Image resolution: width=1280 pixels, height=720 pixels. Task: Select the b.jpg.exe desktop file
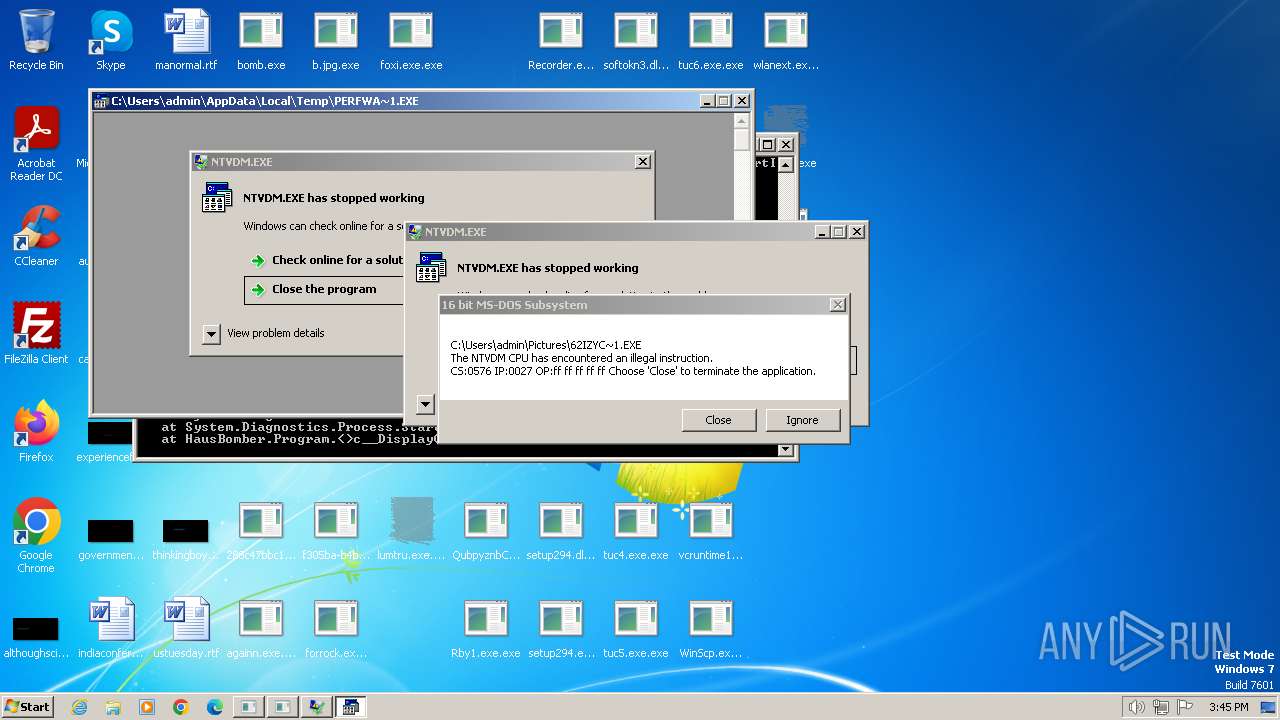tap(336, 40)
